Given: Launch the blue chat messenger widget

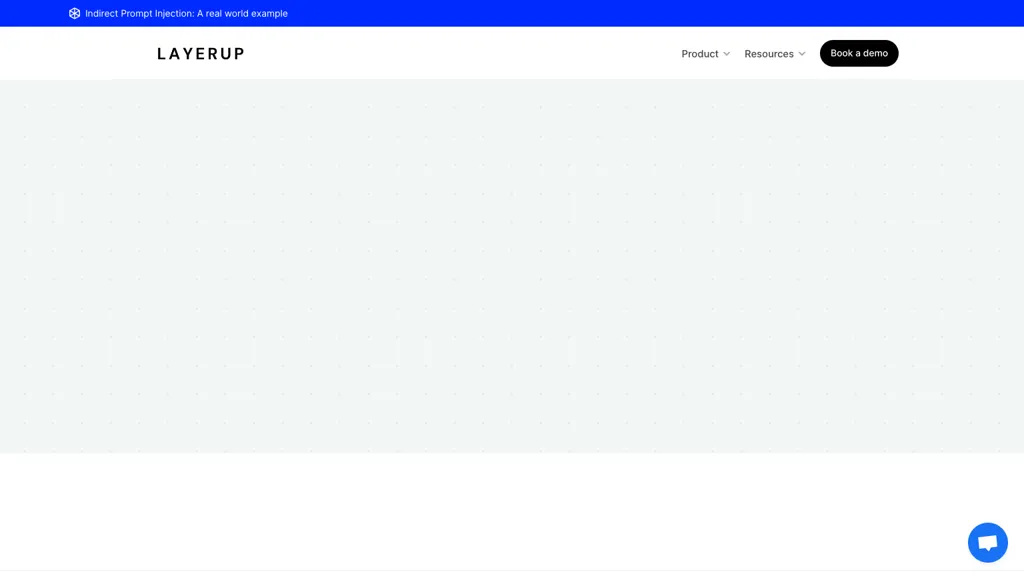Looking at the screenshot, I should [987, 543].
